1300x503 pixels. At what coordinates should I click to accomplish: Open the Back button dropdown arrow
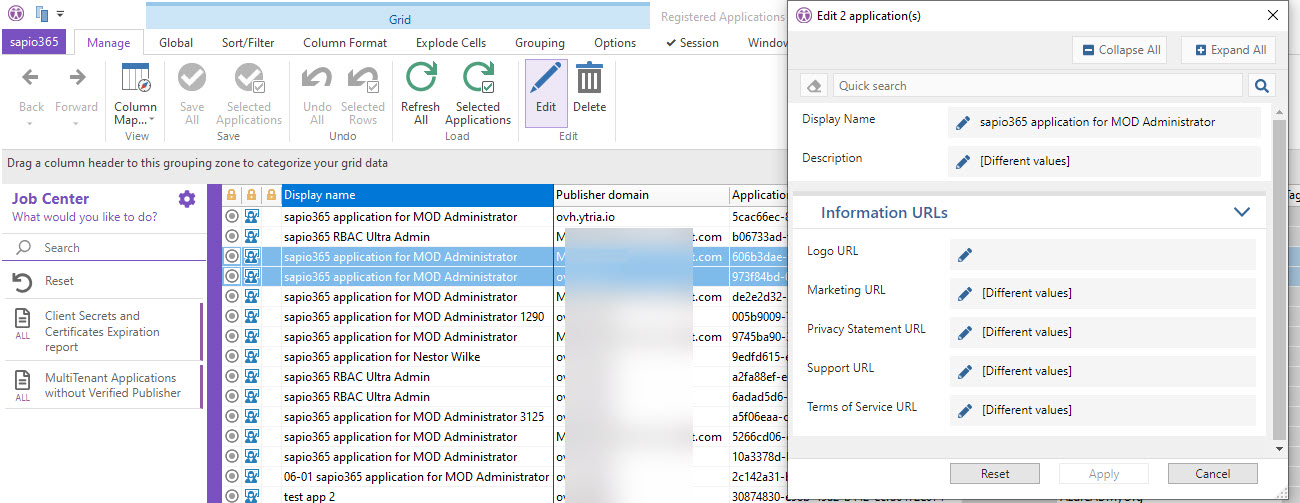point(31,123)
